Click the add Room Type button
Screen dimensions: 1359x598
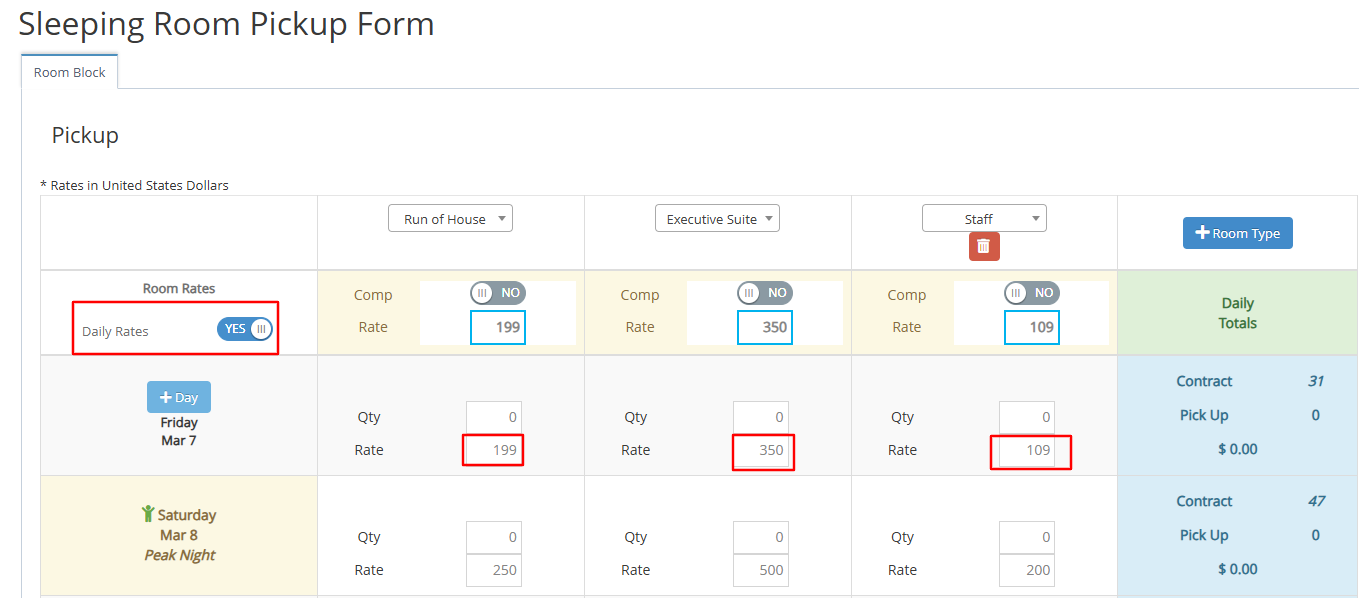1237,233
